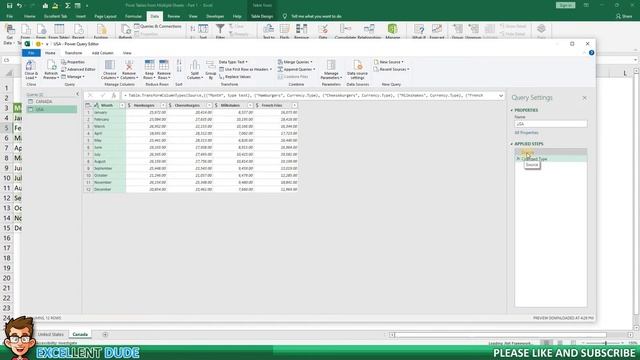The image size is (640, 360).
Task: Click Queries & Connections in the Excel ribbon
Action: pyautogui.click(x=158, y=27)
